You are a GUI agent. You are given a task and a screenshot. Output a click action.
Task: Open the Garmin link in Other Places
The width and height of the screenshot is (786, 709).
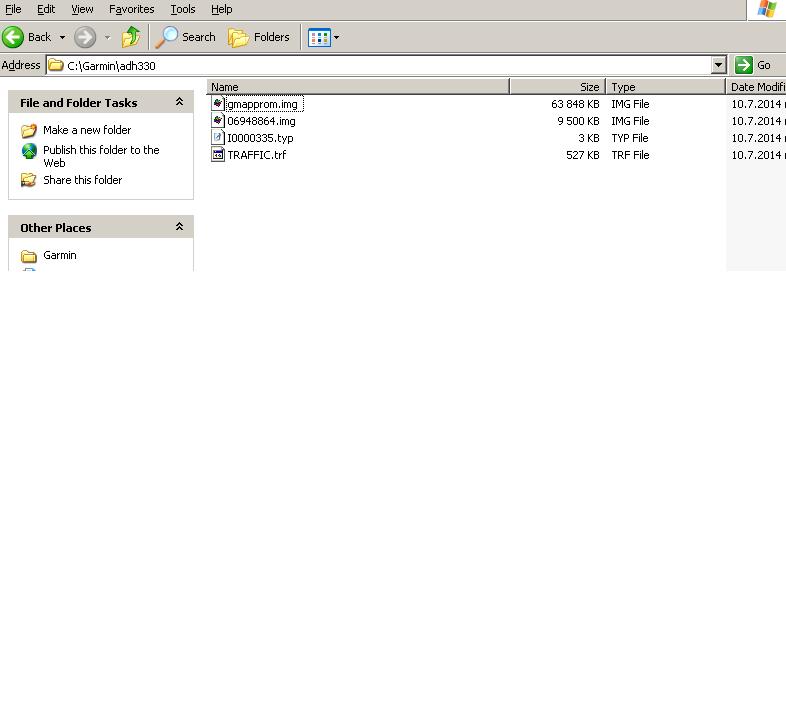[60, 255]
